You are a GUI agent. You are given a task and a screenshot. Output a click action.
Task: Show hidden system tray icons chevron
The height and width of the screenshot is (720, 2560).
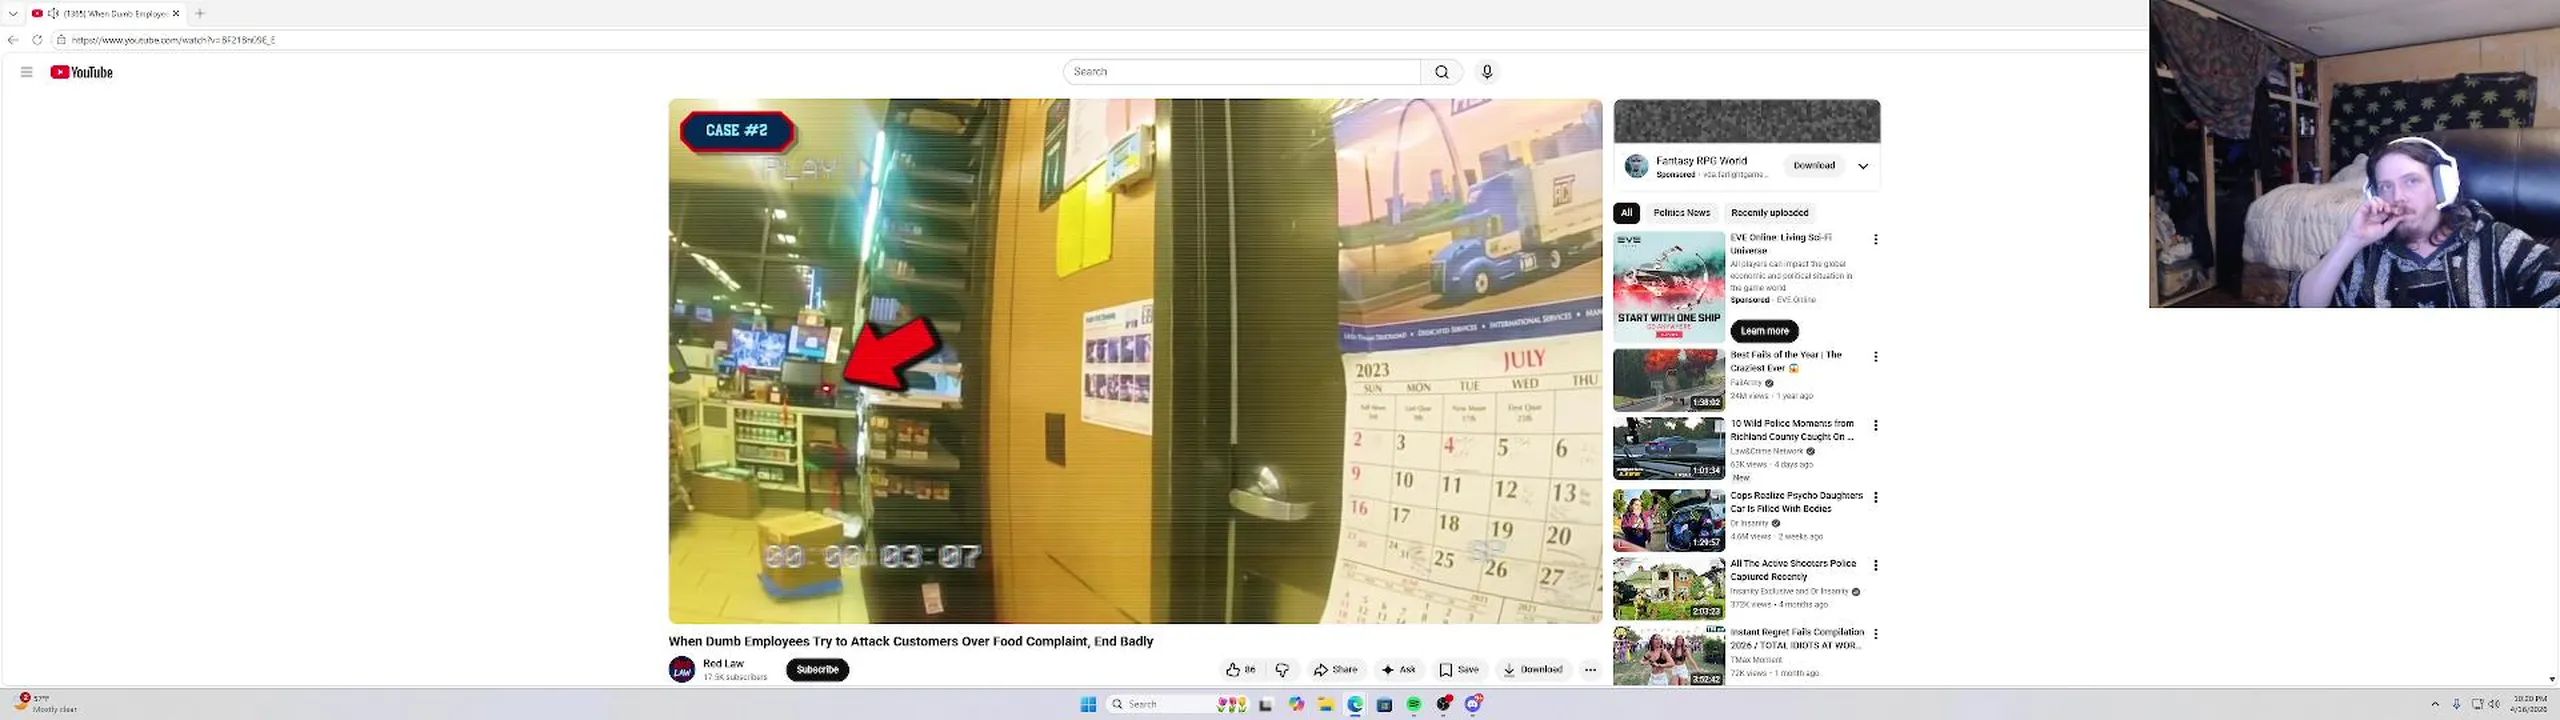(x=2435, y=704)
